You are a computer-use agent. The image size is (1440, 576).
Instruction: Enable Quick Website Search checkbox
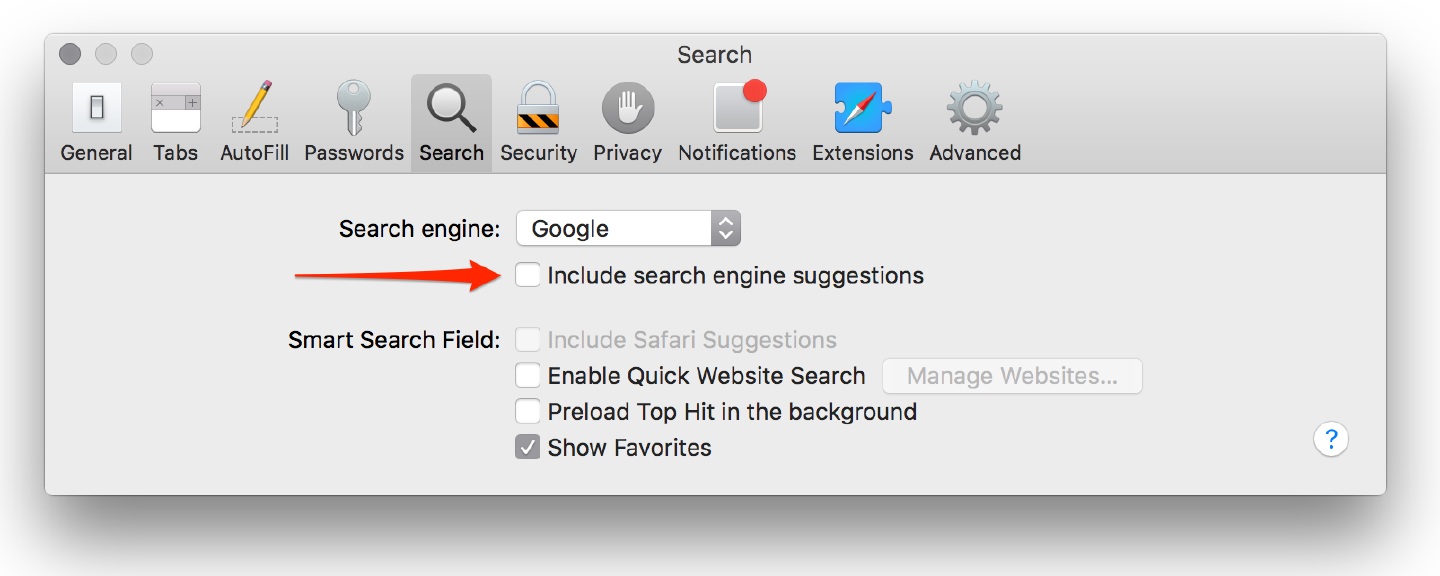(528, 376)
